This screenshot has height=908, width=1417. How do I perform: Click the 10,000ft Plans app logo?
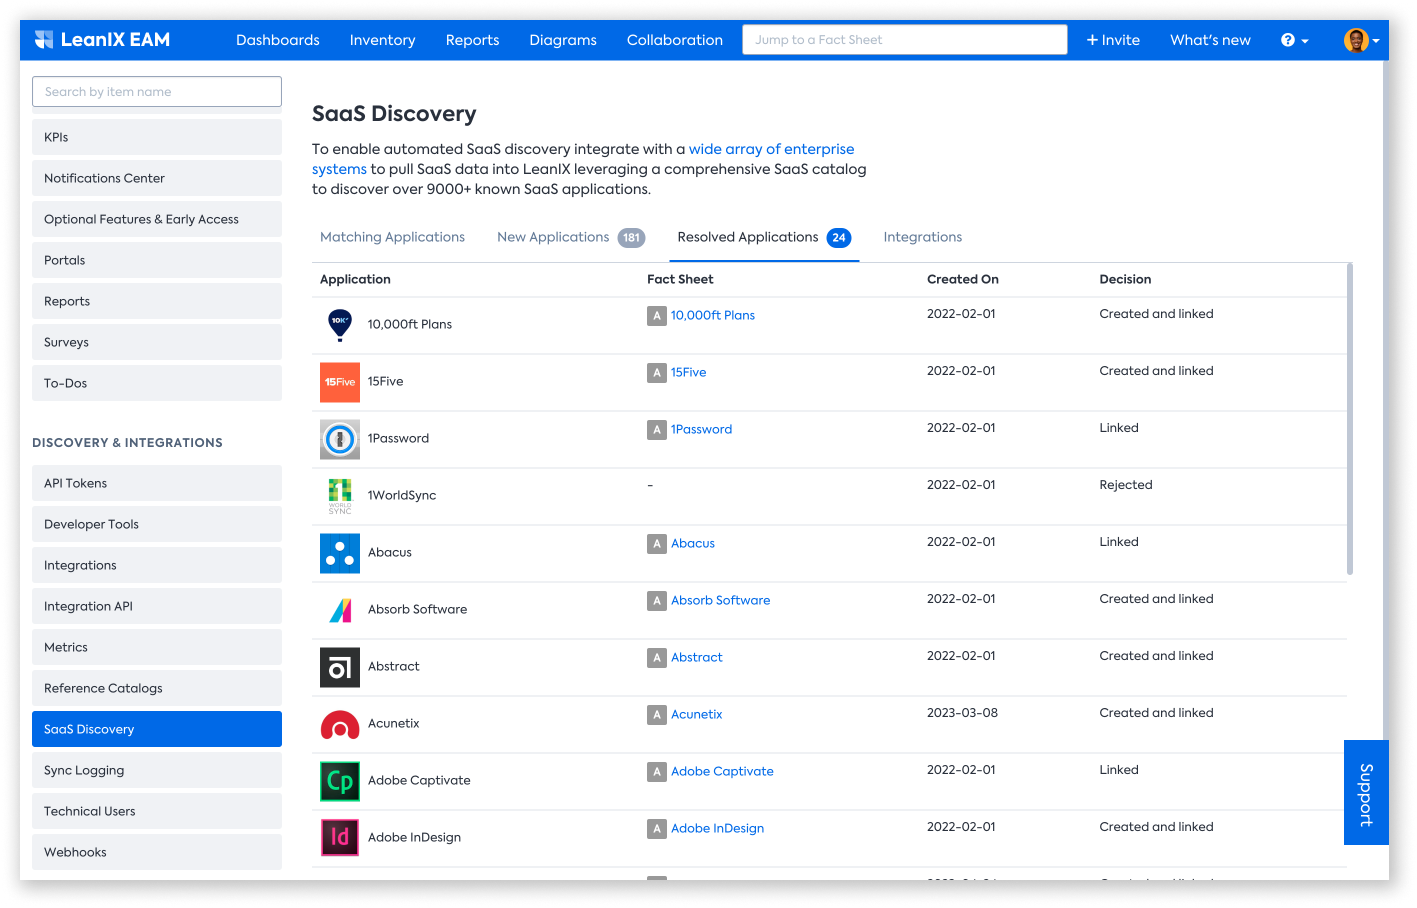(x=340, y=325)
